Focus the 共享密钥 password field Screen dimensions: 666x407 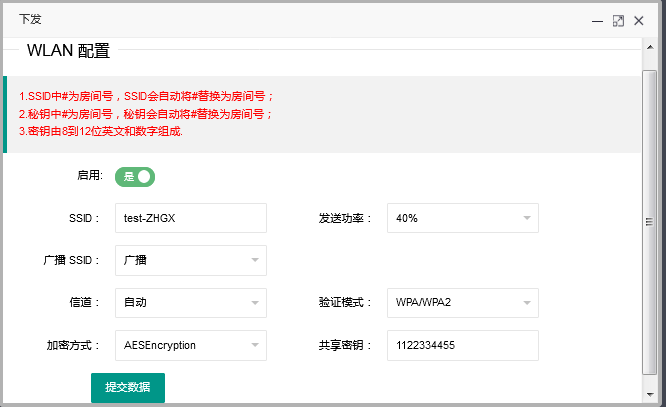coord(463,345)
